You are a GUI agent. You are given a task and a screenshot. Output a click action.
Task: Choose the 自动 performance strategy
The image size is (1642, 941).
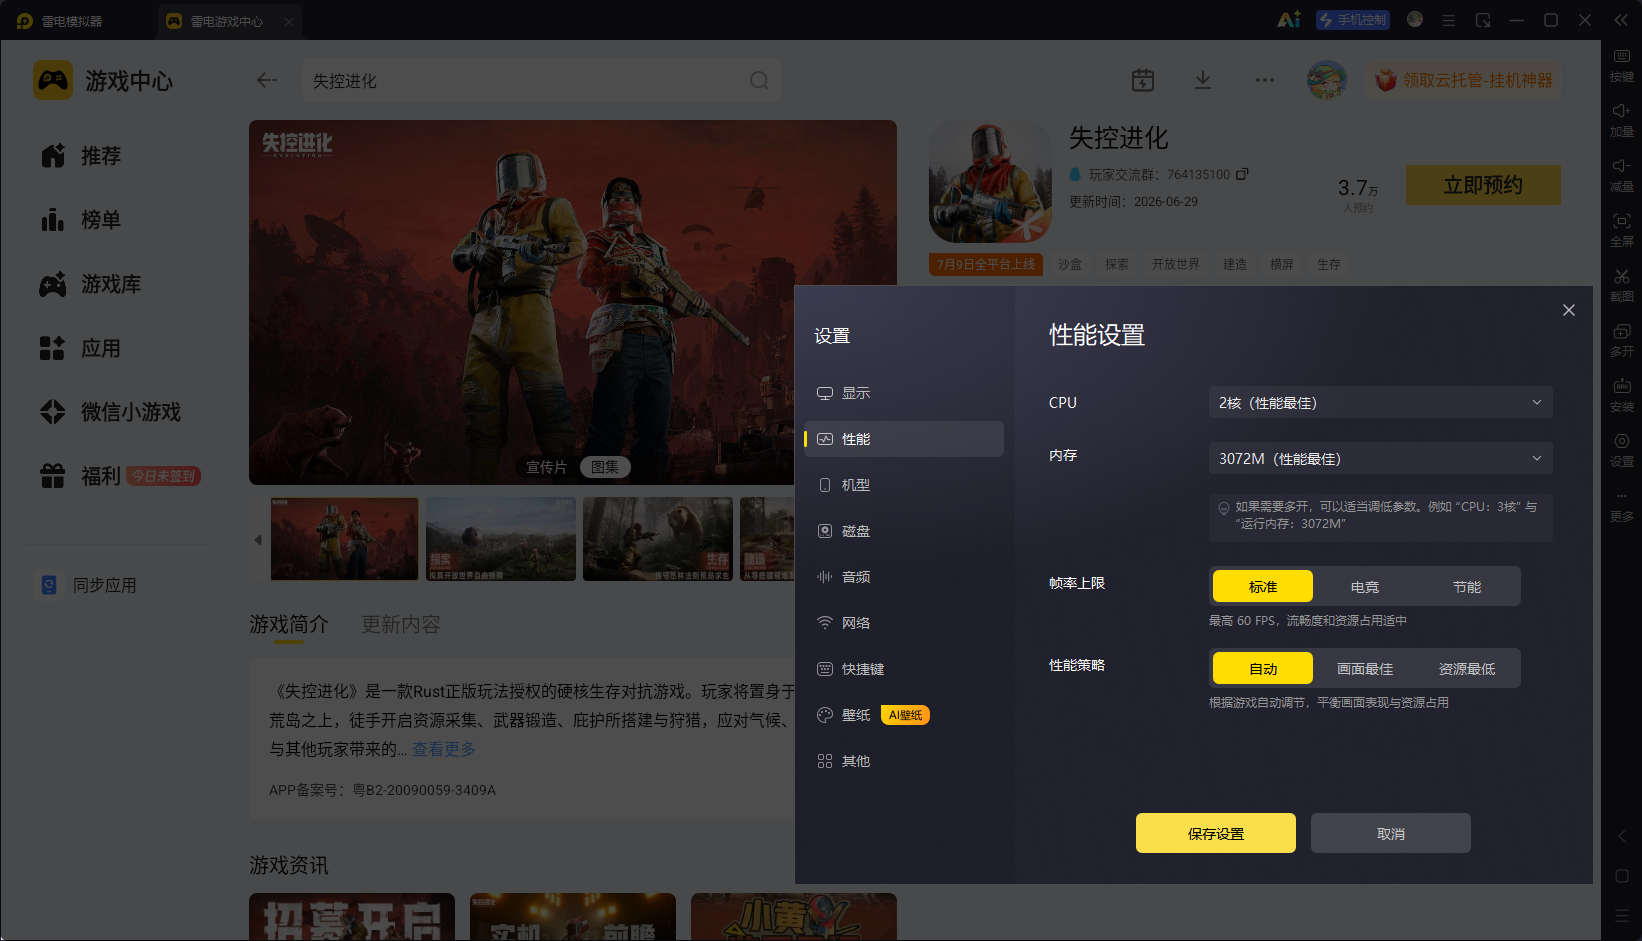1263,669
